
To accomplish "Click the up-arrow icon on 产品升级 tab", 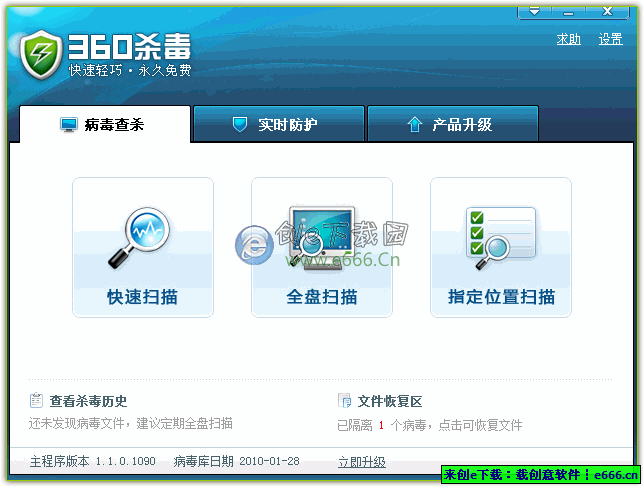I will [x=414, y=125].
